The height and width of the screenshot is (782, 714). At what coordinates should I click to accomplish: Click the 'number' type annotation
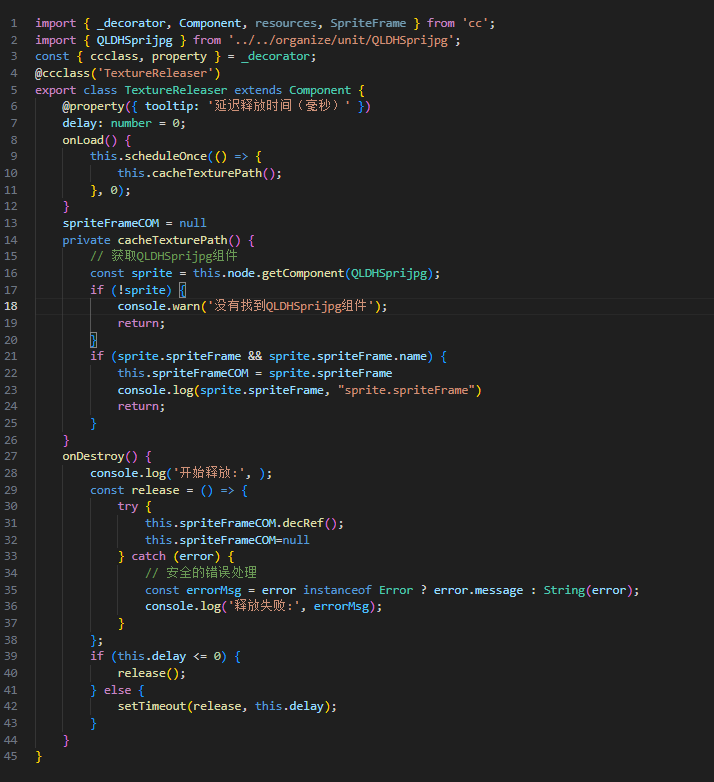131,123
